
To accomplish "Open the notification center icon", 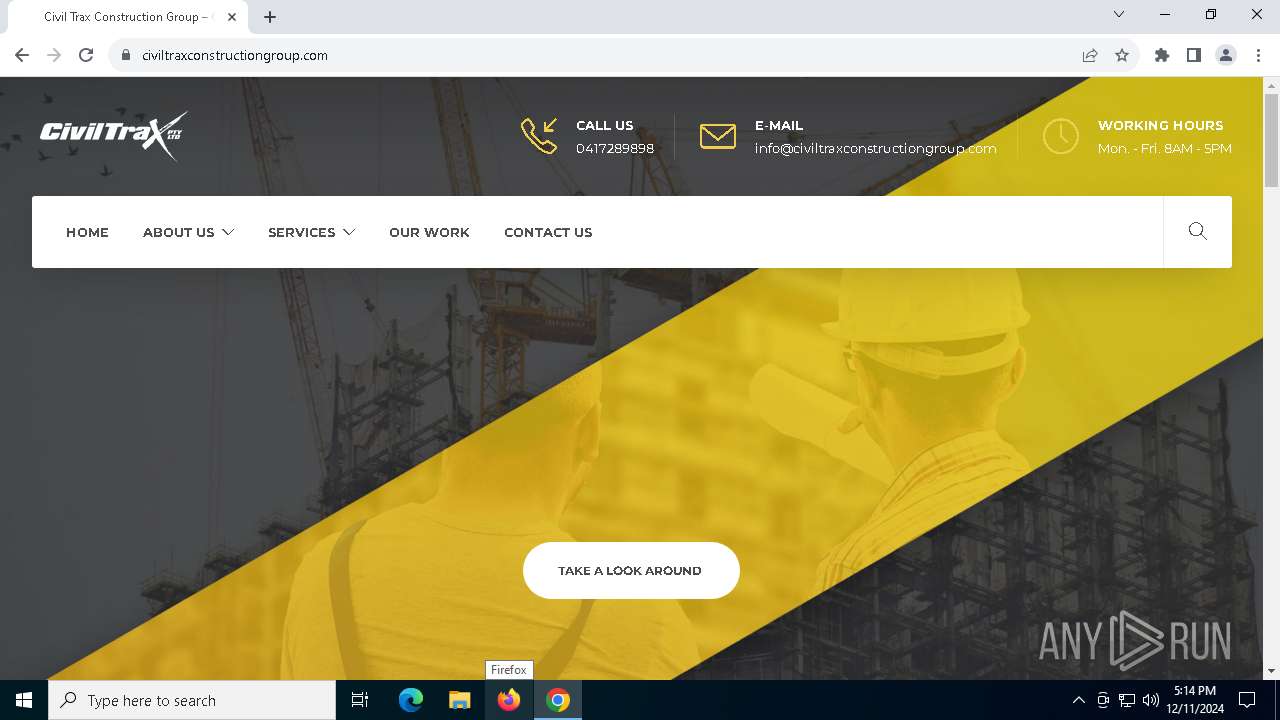I will 1247,700.
